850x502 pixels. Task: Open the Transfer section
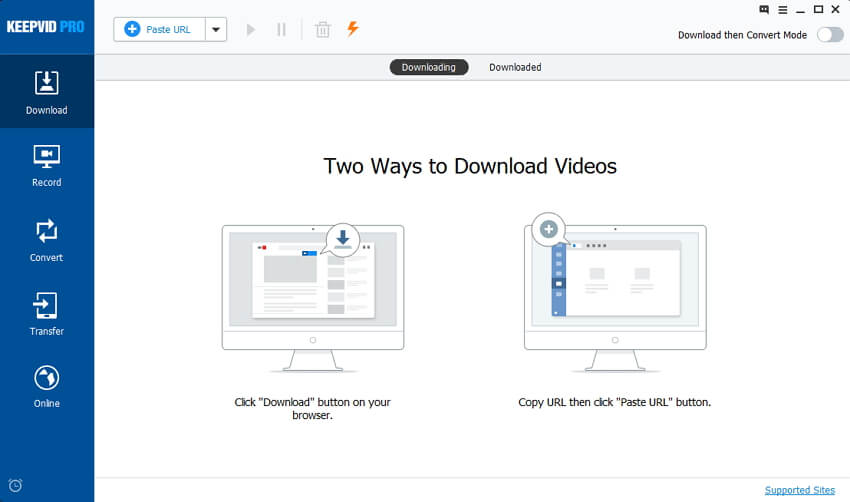pyautogui.click(x=47, y=314)
